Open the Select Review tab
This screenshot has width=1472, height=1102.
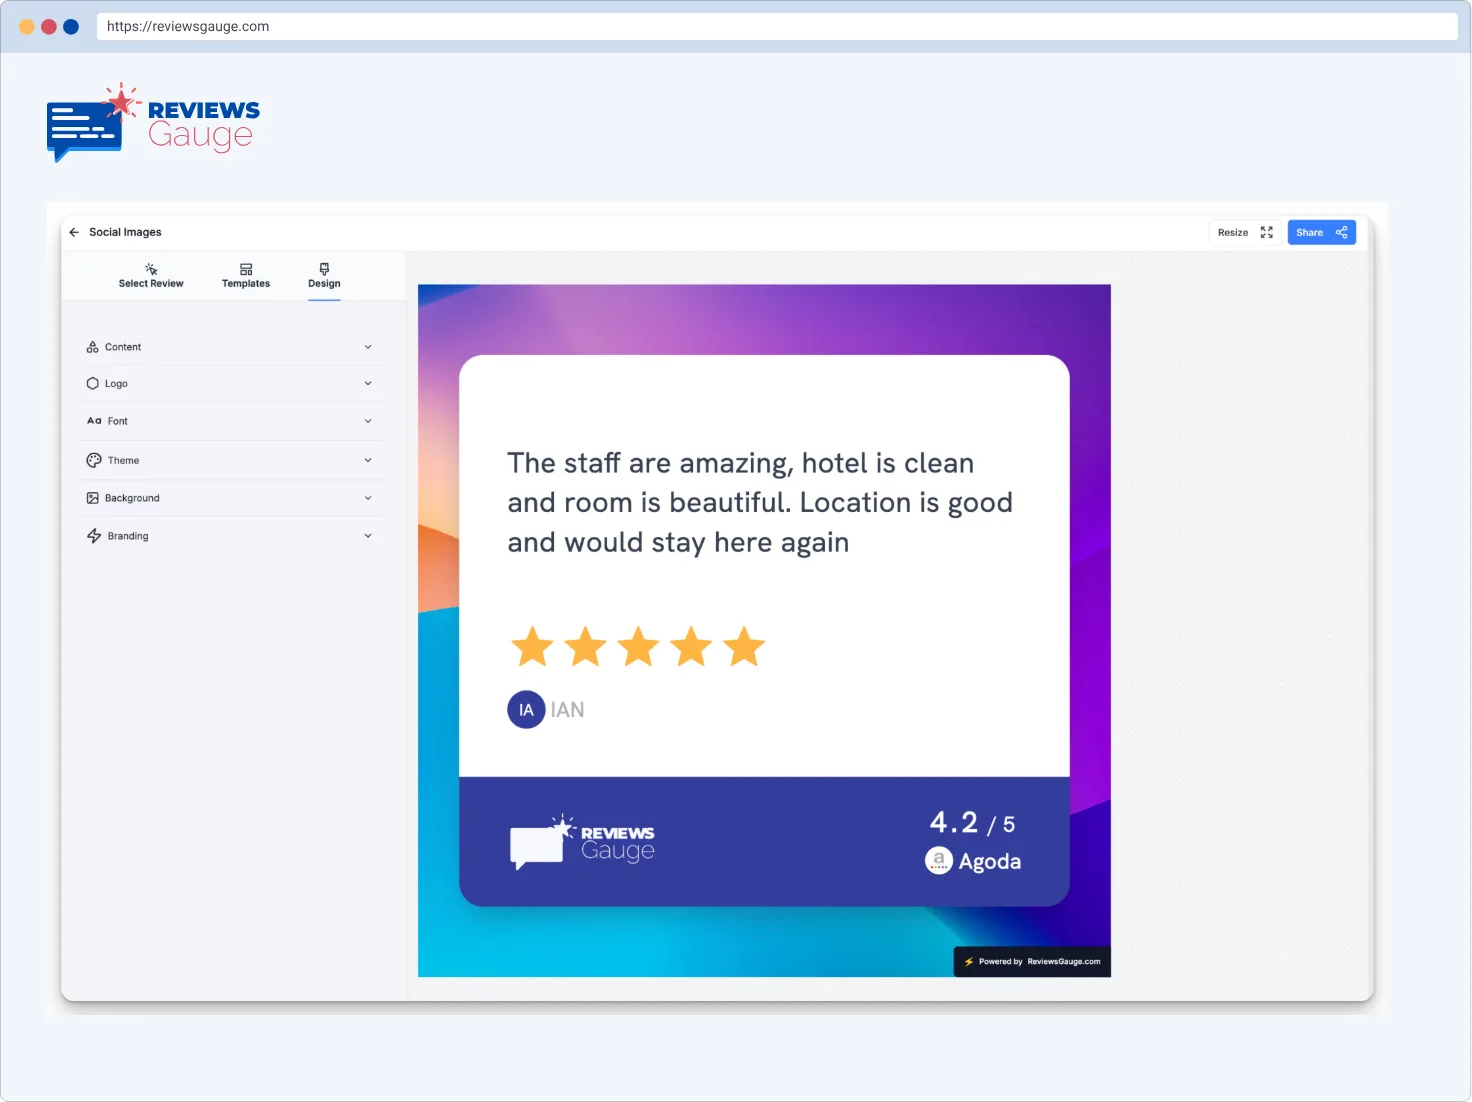(151, 276)
